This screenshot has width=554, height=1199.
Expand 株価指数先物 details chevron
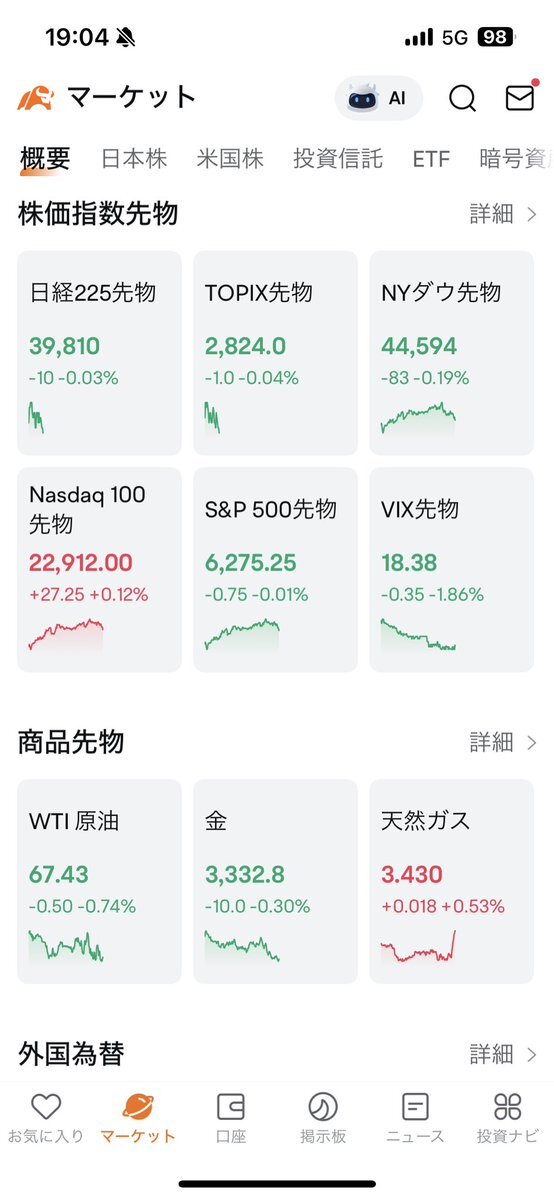click(x=532, y=214)
